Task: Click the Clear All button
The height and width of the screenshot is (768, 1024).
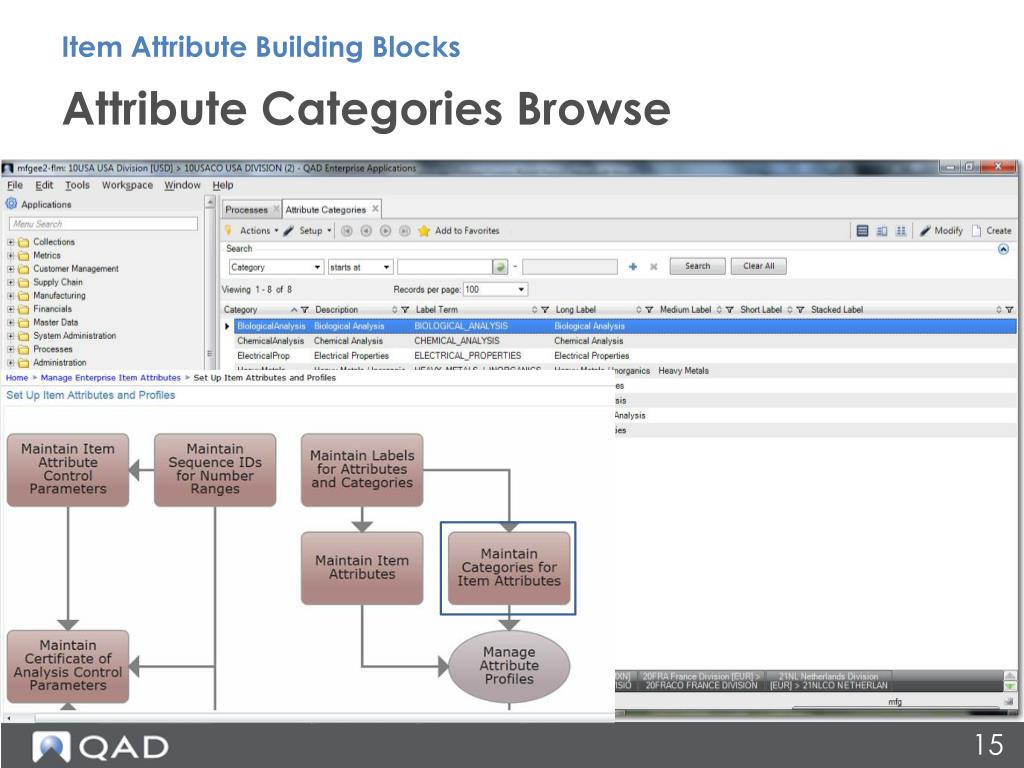Action: (x=758, y=266)
